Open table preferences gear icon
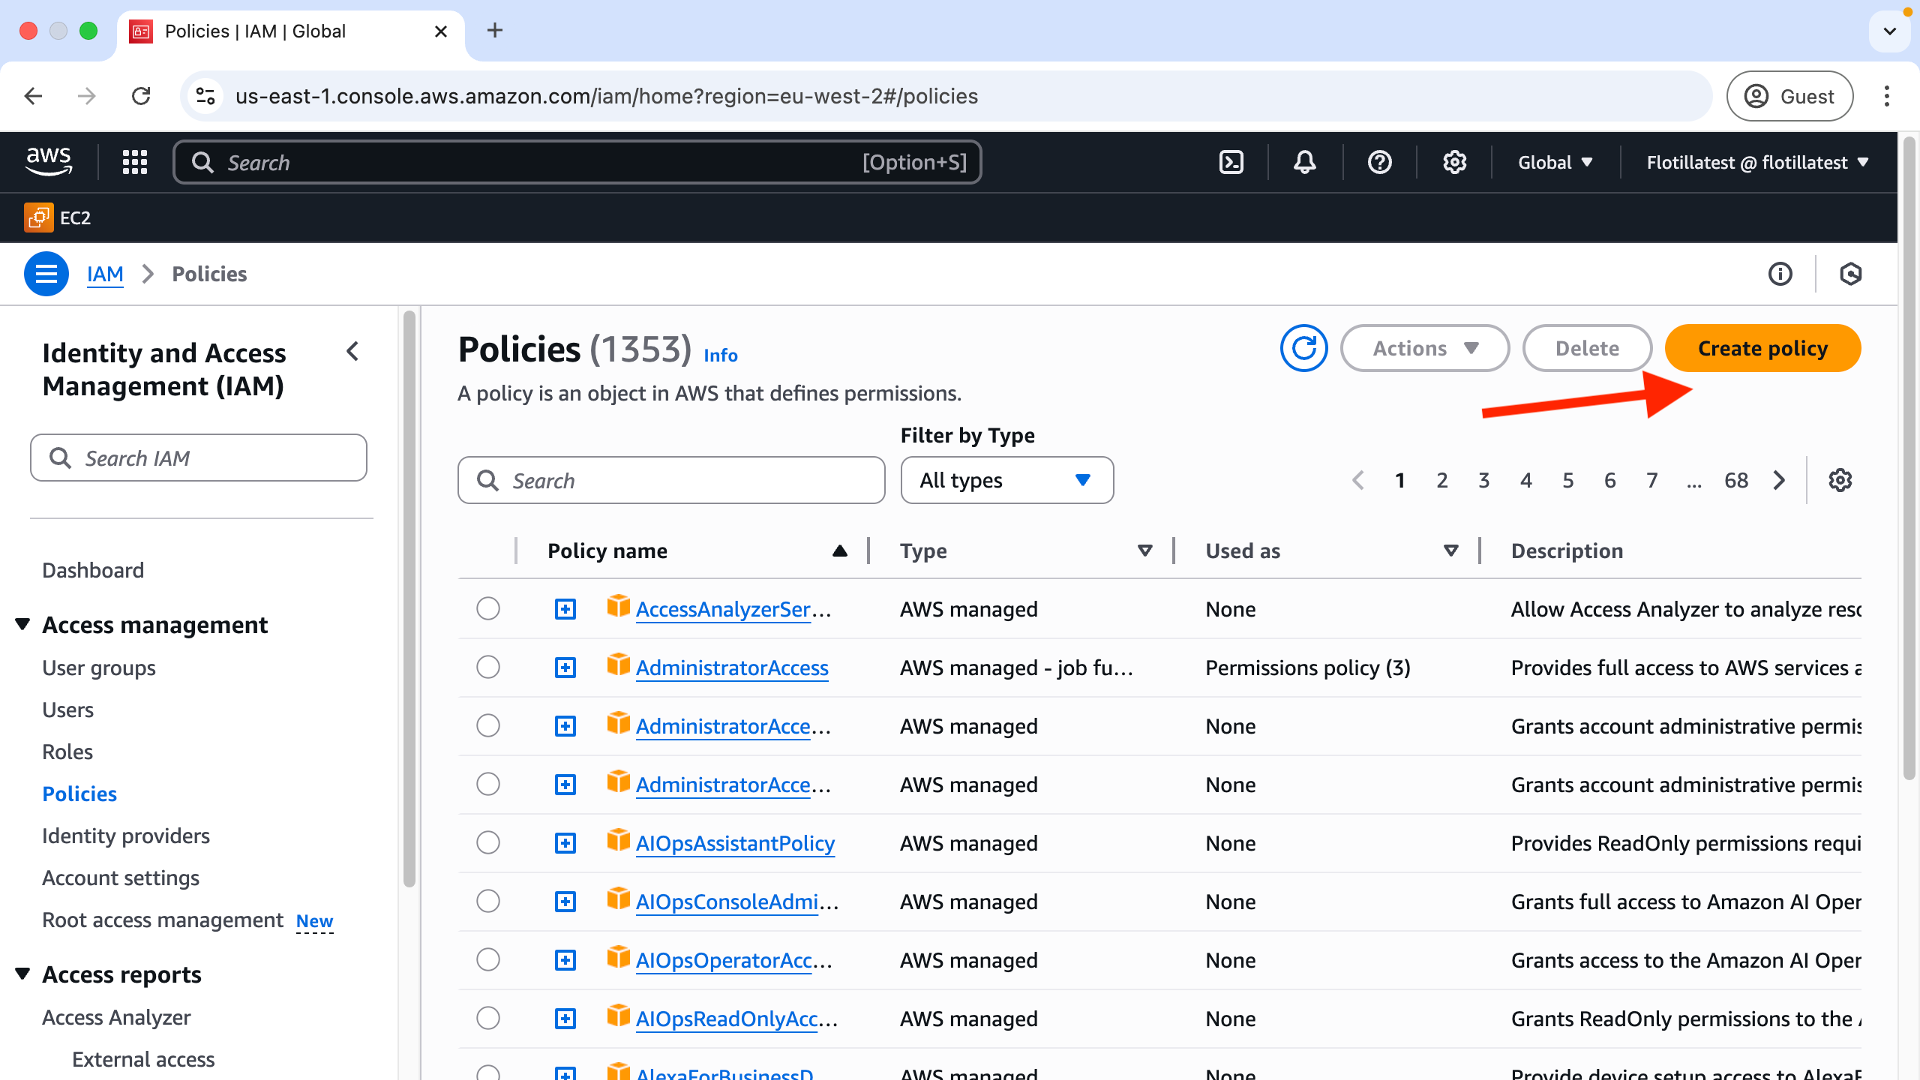 [1840, 480]
